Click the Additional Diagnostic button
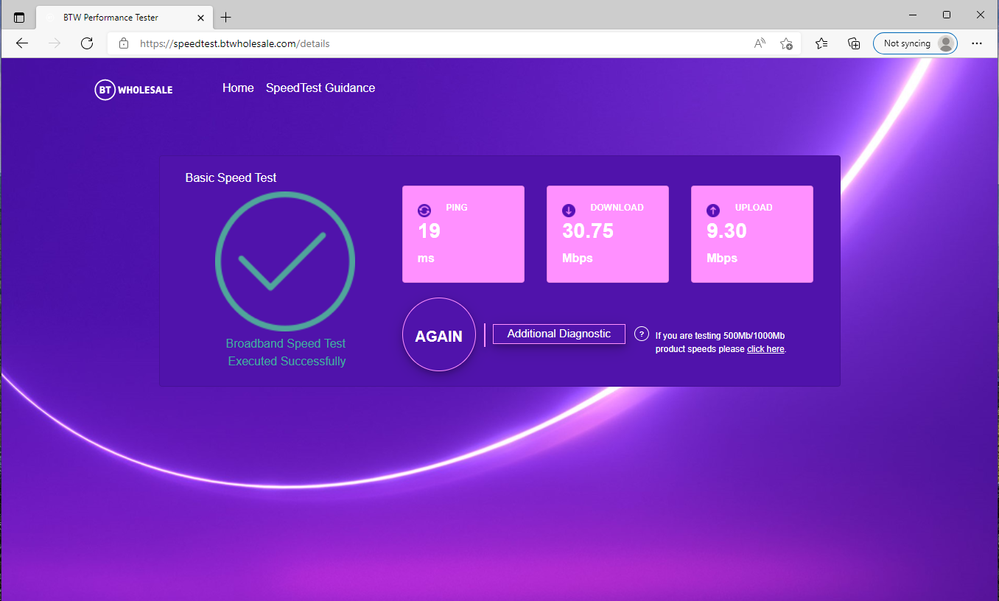The image size is (999, 601). [x=558, y=334]
